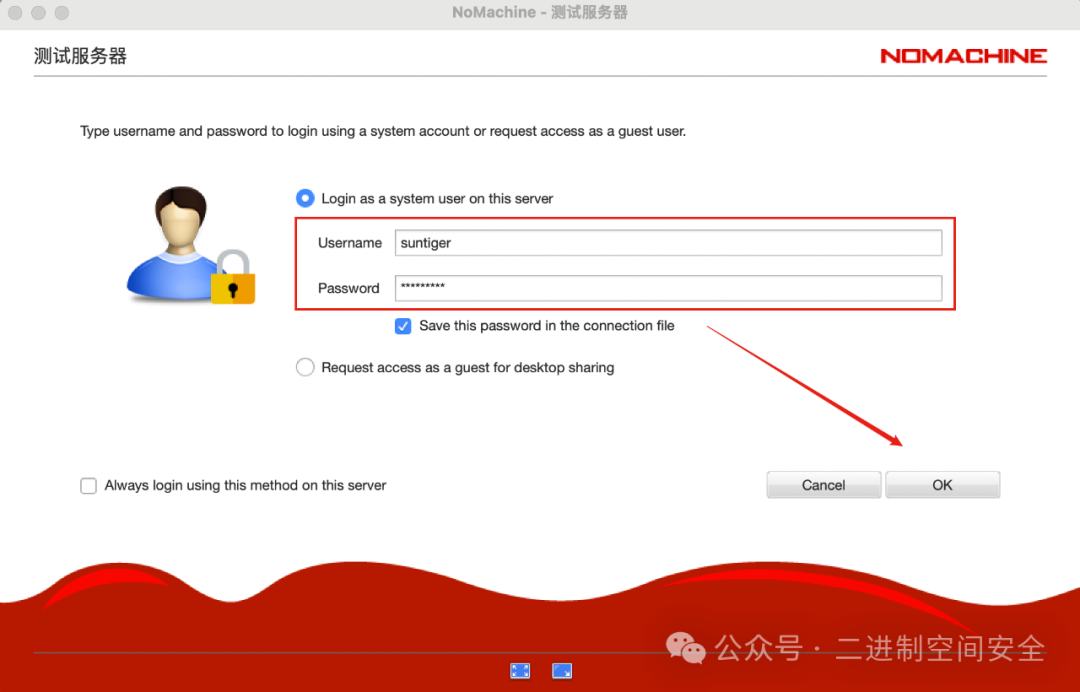Click the 'Type username and password' instruction text
The height and width of the screenshot is (692, 1080).
pos(383,131)
